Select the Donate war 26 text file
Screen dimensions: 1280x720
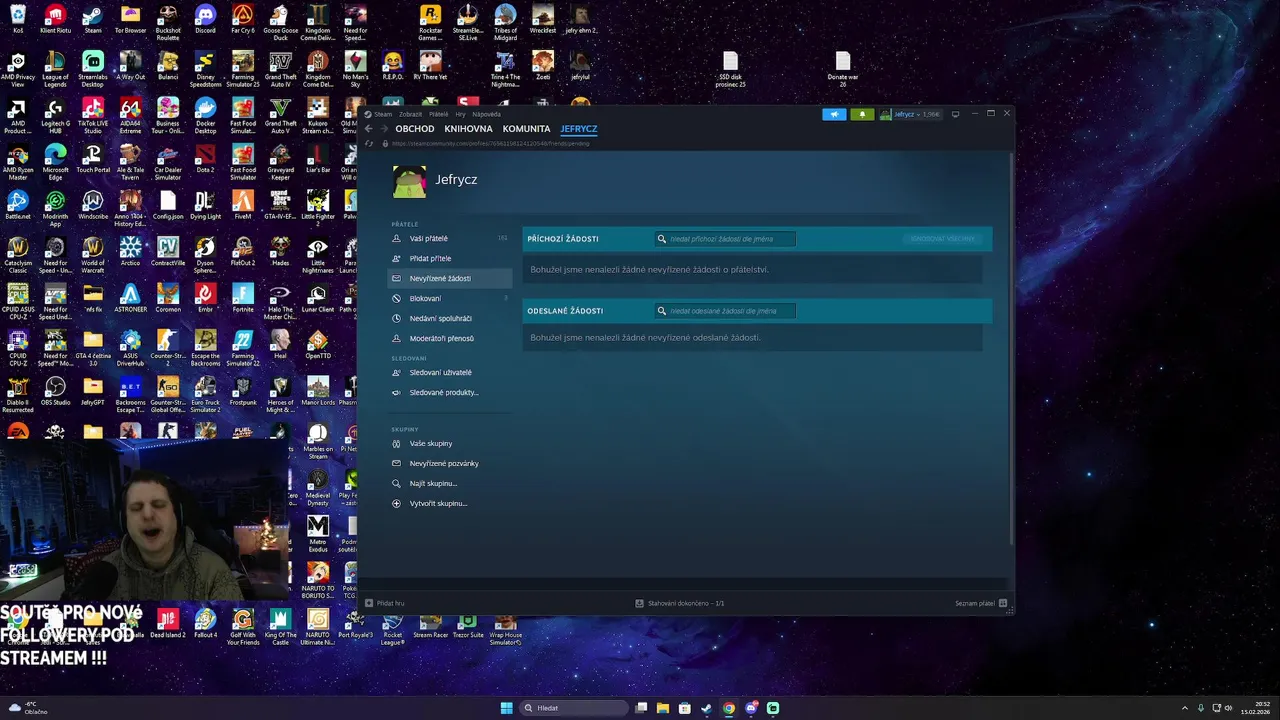(843, 69)
